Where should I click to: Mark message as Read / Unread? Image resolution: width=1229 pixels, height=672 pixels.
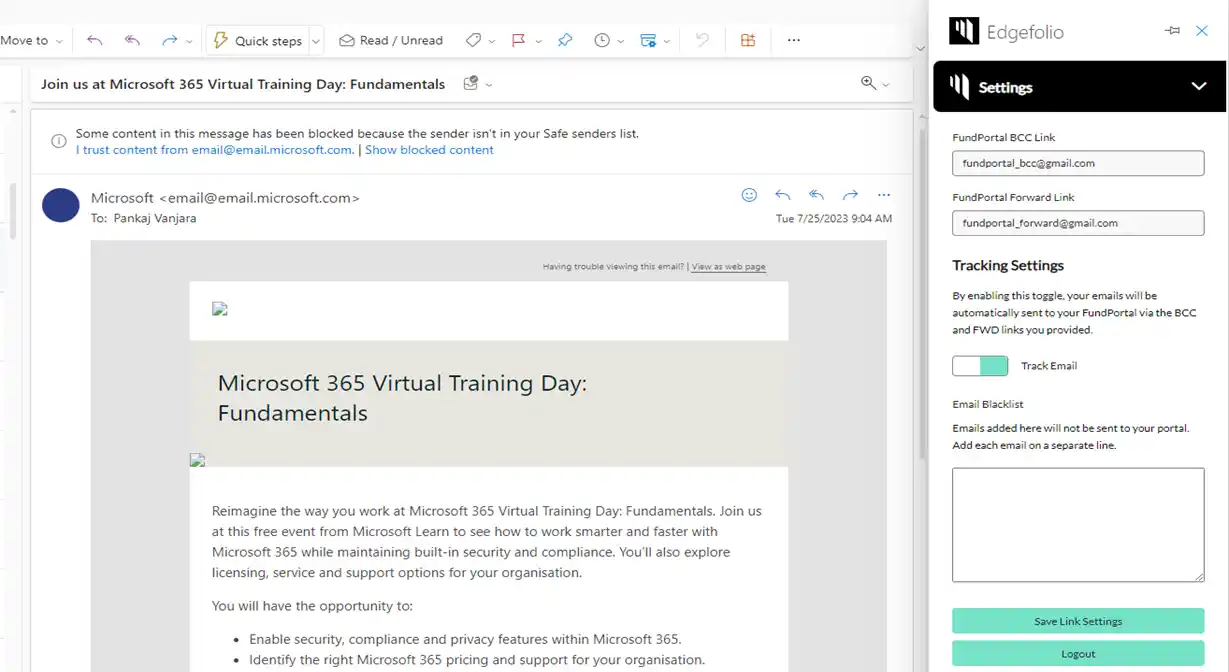coord(391,40)
